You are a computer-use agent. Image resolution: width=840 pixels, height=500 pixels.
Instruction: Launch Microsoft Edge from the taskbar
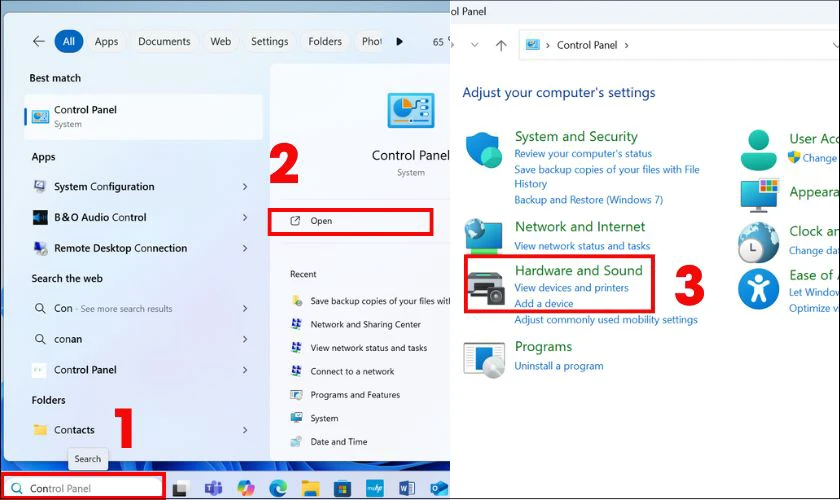pyautogui.click(x=278, y=488)
